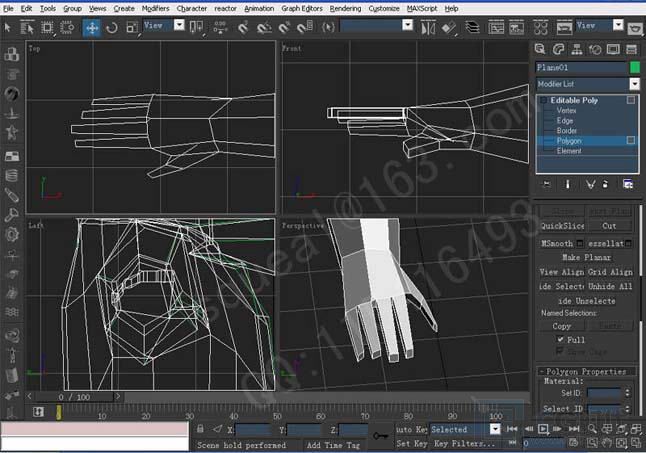Open the Modifiers menu
The width and height of the screenshot is (646, 453).
point(155,8)
